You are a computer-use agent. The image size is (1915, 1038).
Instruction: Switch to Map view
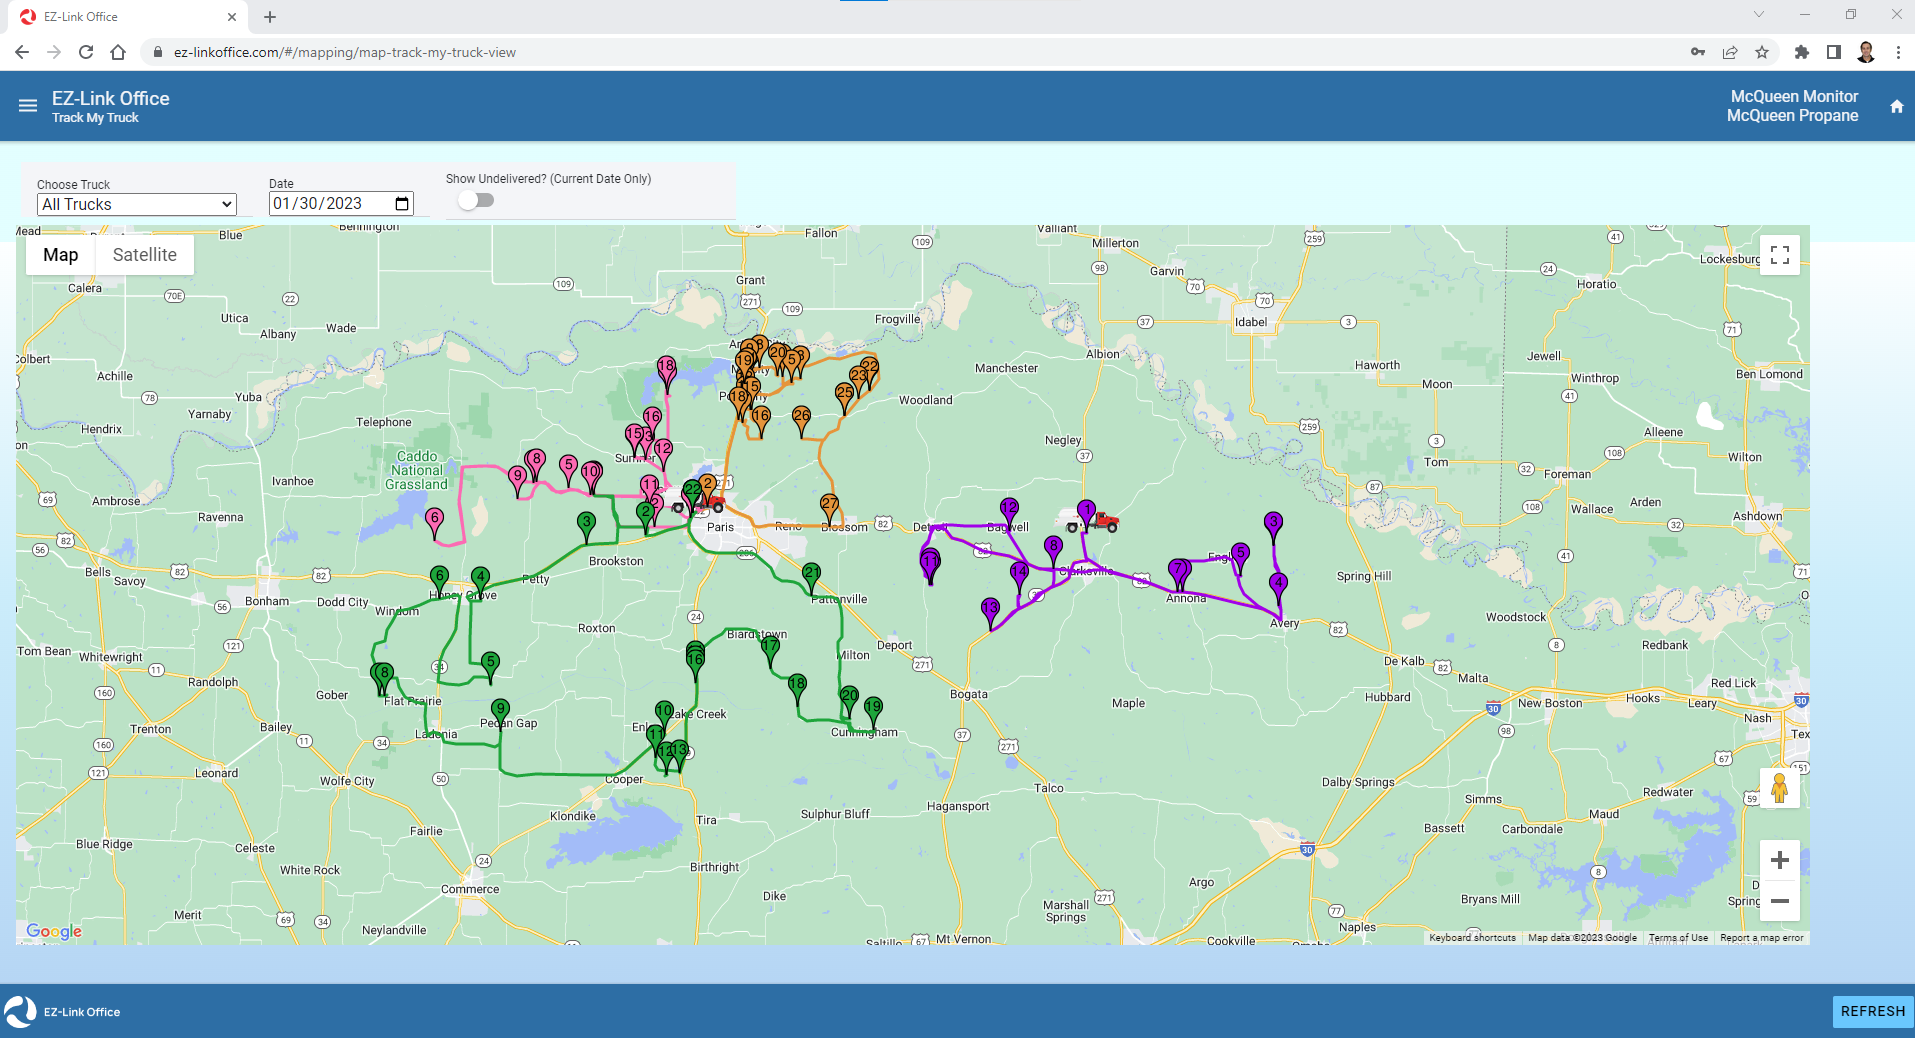tap(59, 254)
